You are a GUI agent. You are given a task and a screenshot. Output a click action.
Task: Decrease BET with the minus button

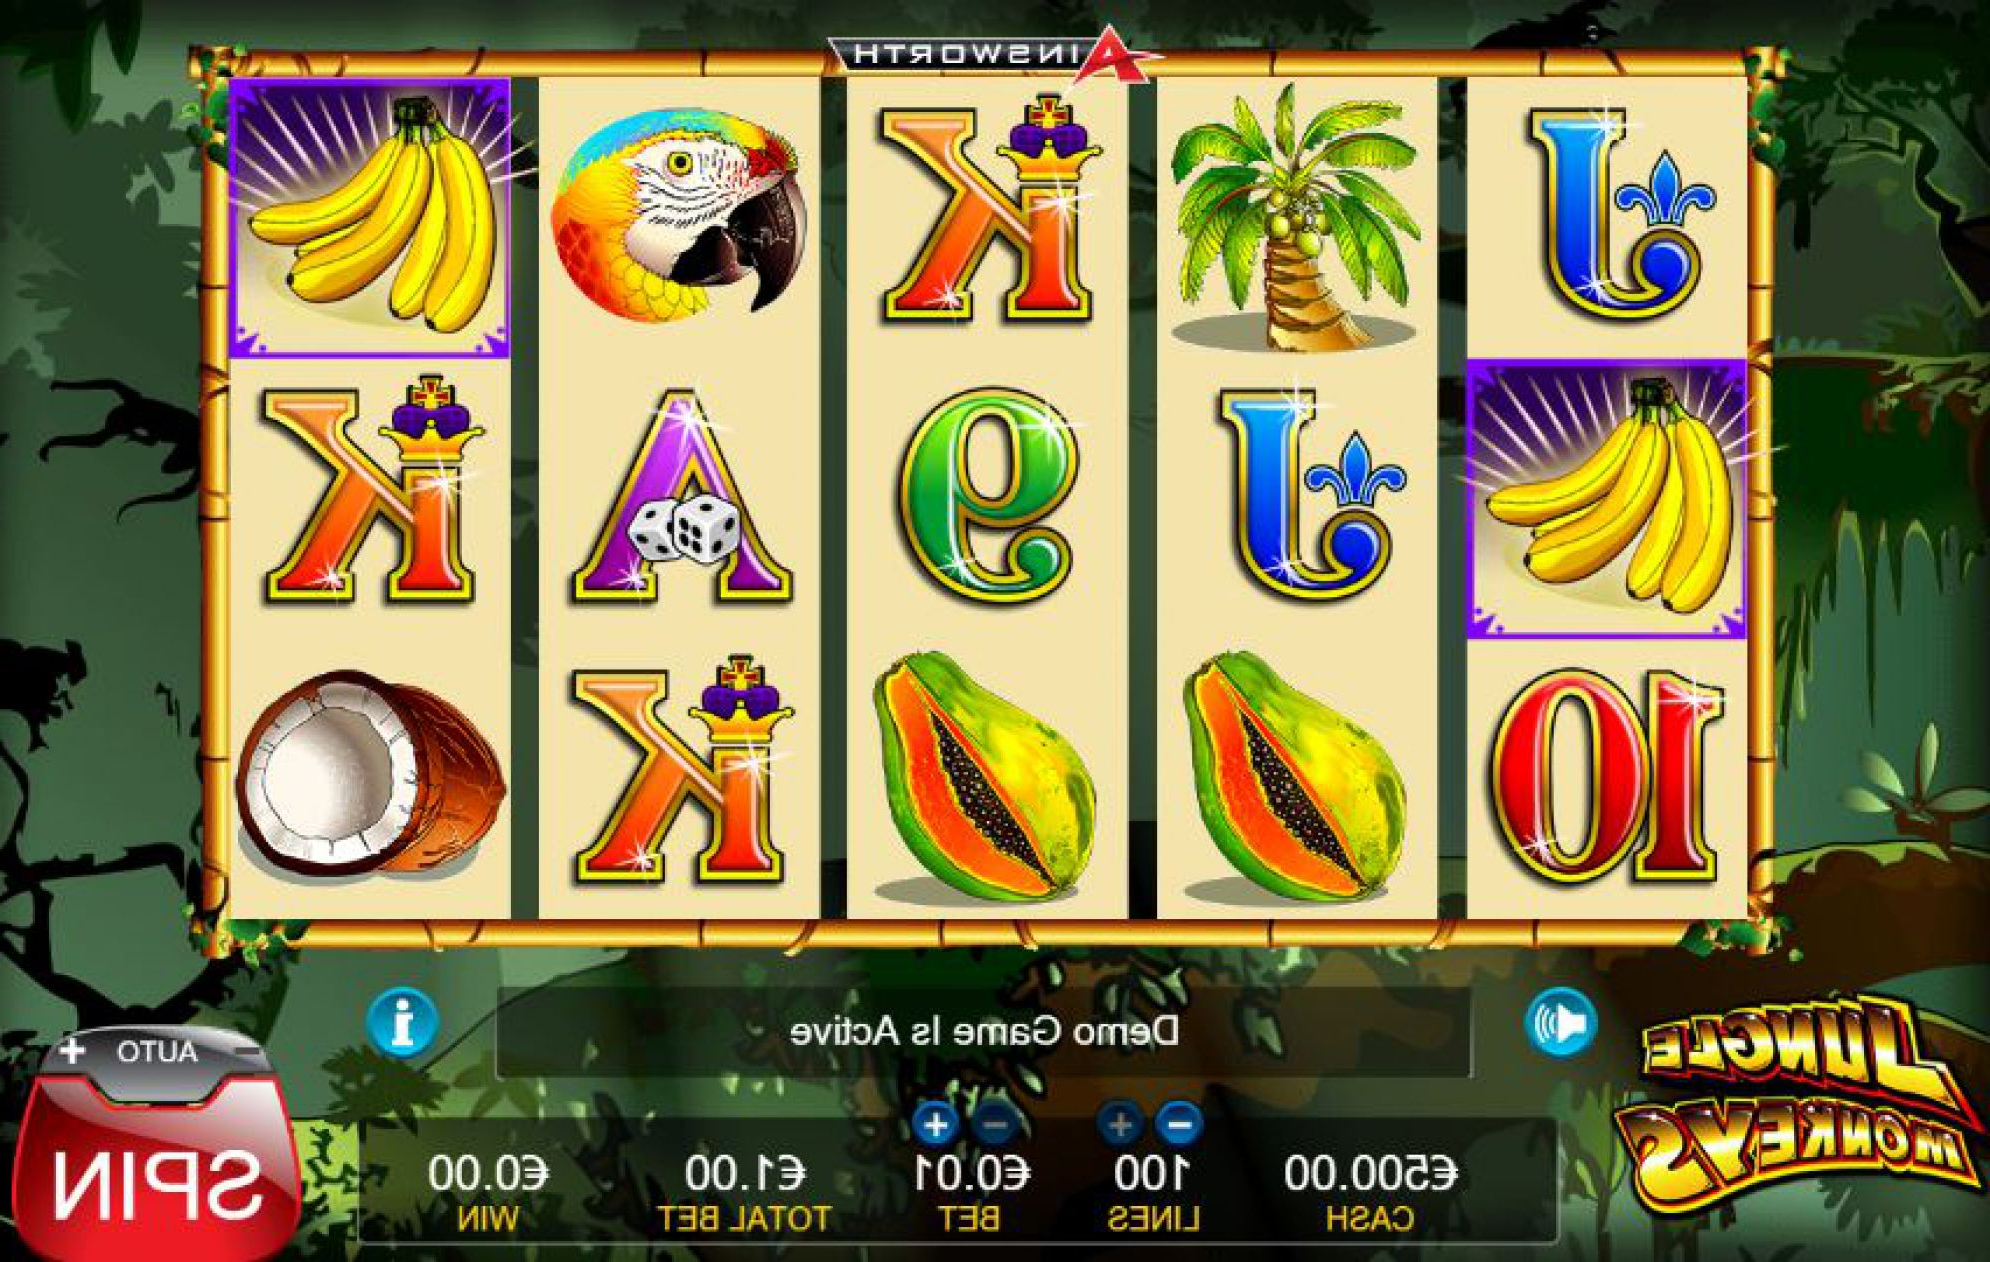pyautogui.click(x=992, y=1126)
